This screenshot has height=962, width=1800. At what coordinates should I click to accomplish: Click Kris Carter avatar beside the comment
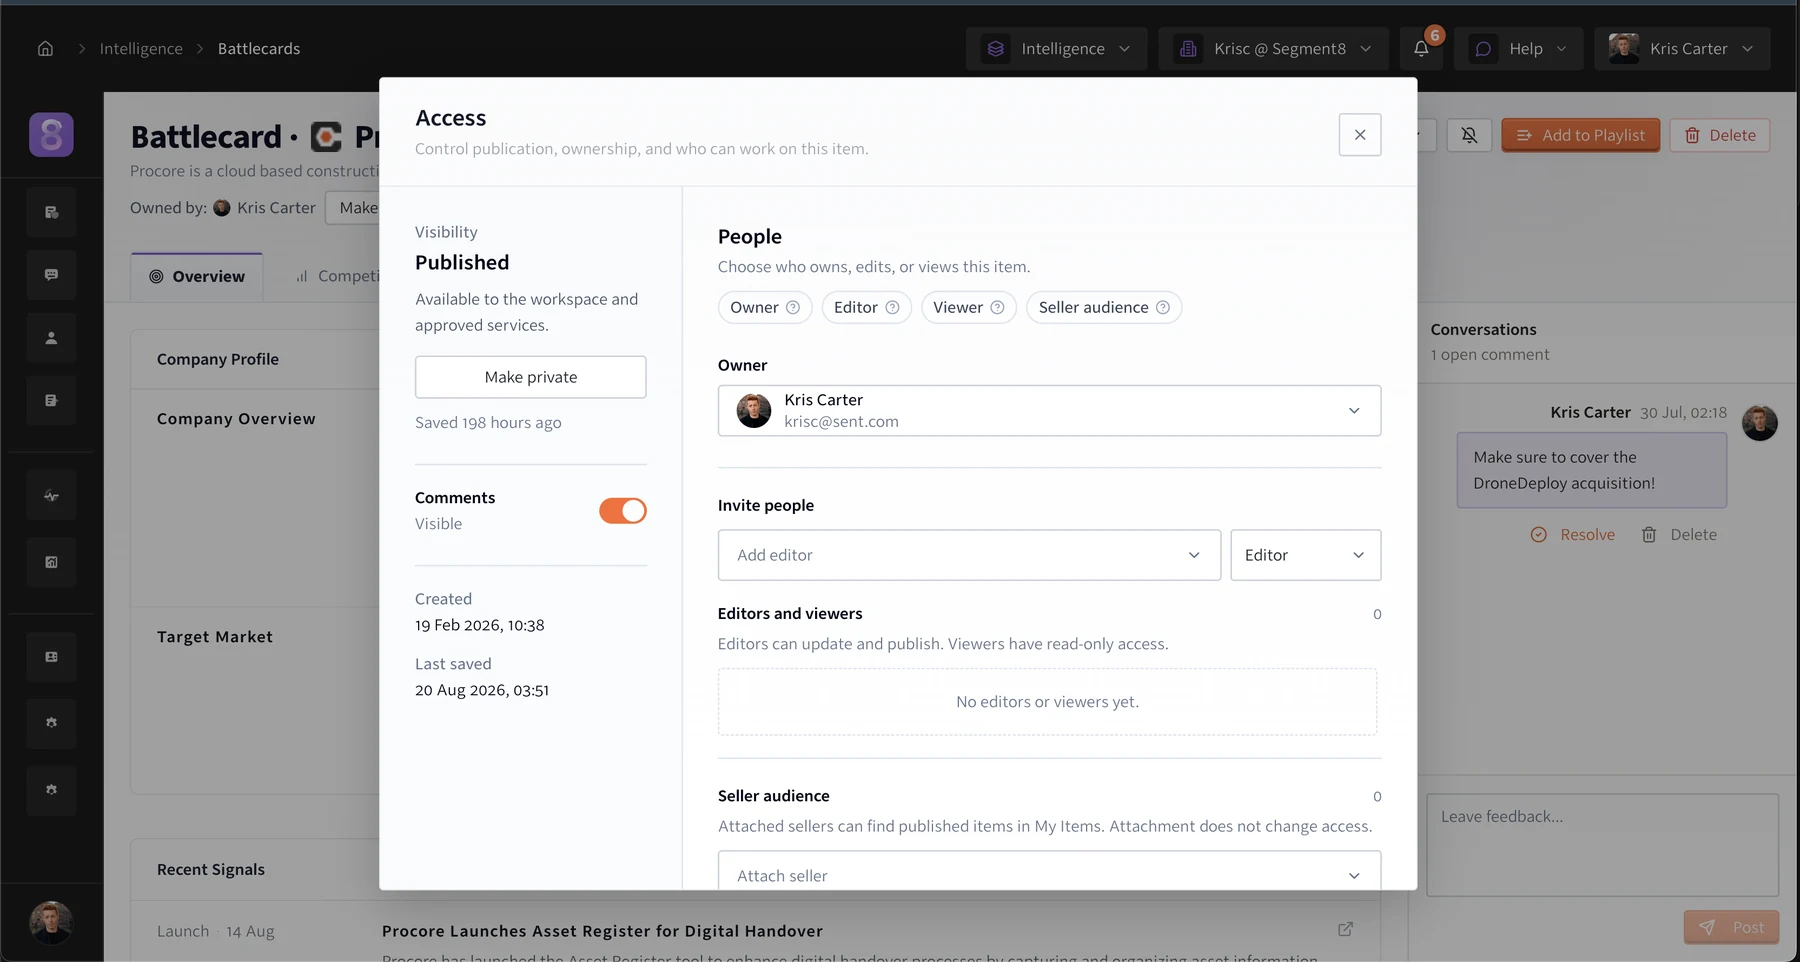1760,423
